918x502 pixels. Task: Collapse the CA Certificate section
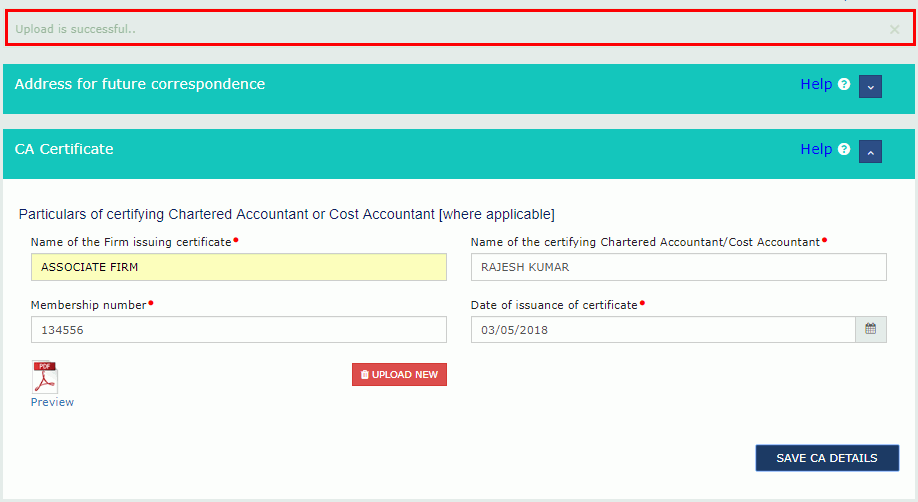pyautogui.click(x=870, y=151)
